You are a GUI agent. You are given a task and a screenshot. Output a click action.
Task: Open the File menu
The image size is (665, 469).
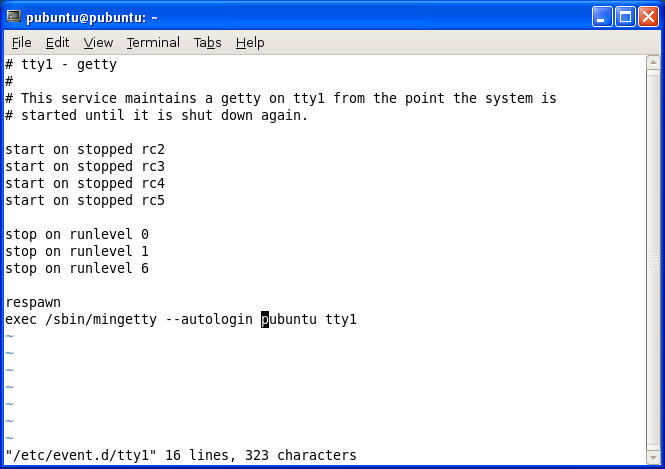coord(22,42)
